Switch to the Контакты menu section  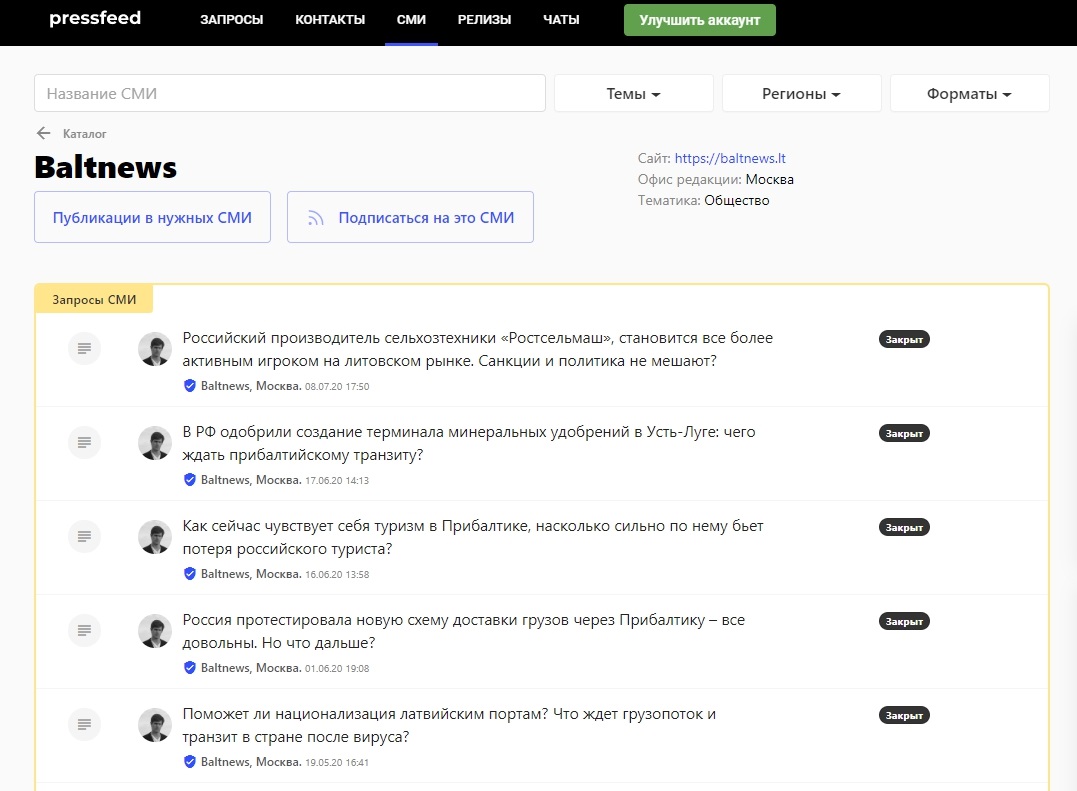point(330,20)
